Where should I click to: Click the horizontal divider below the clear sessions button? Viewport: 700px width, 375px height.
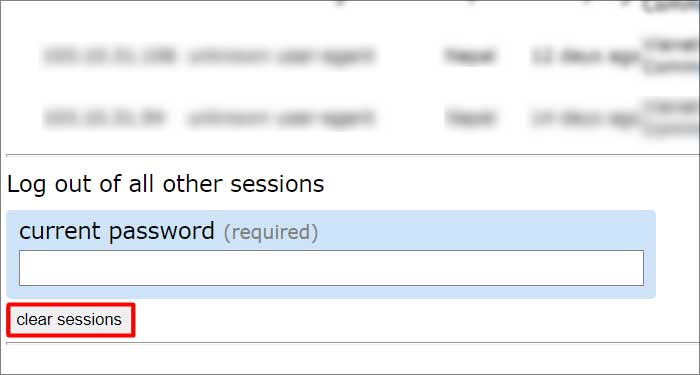353,343
